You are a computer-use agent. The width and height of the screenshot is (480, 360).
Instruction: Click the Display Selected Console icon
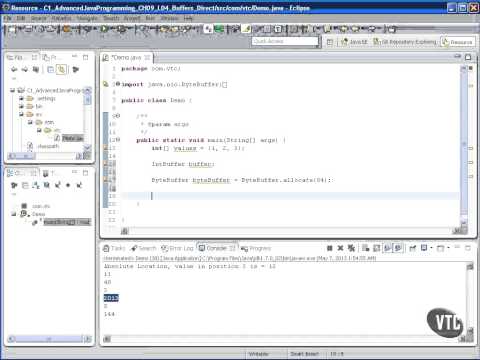click(x=424, y=248)
